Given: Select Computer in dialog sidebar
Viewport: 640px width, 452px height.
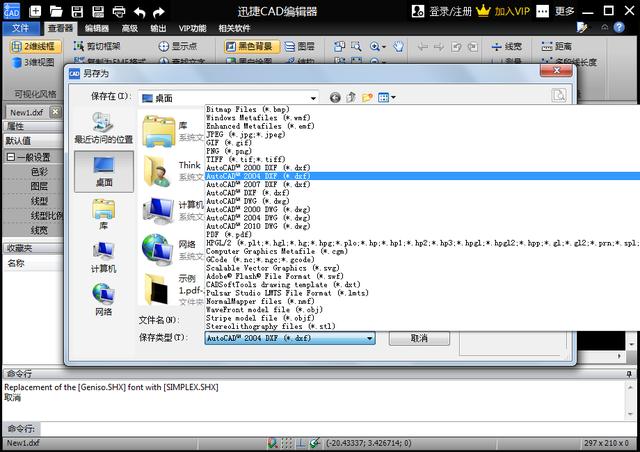Looking at the screenshot, I should [x=104, y=257].
